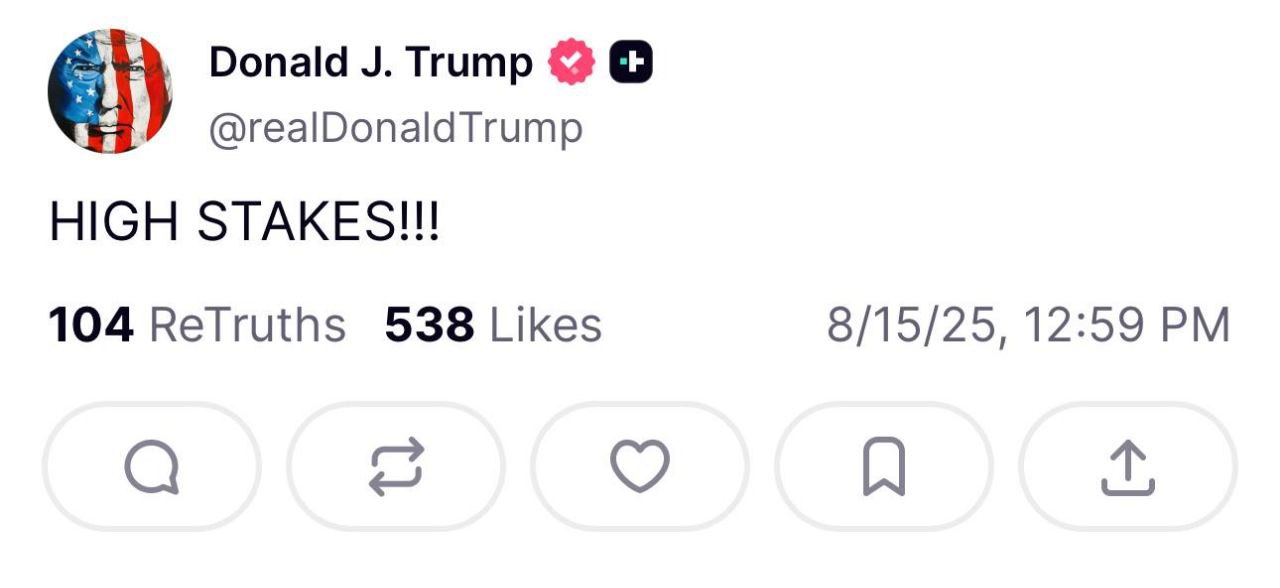ReTruth the post using the arrows icon
This screenshot has width=1280, height=588.
coord(396,467)
